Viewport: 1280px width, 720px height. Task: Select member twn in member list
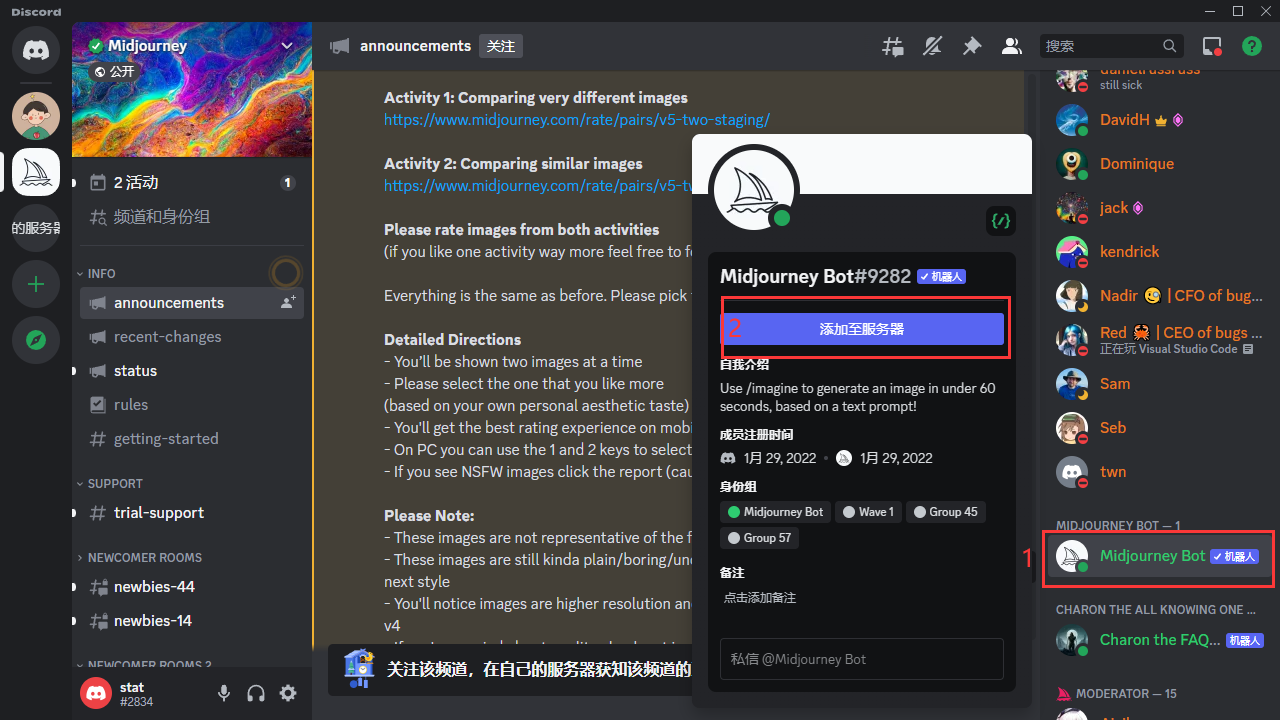tap(1158, 472)
